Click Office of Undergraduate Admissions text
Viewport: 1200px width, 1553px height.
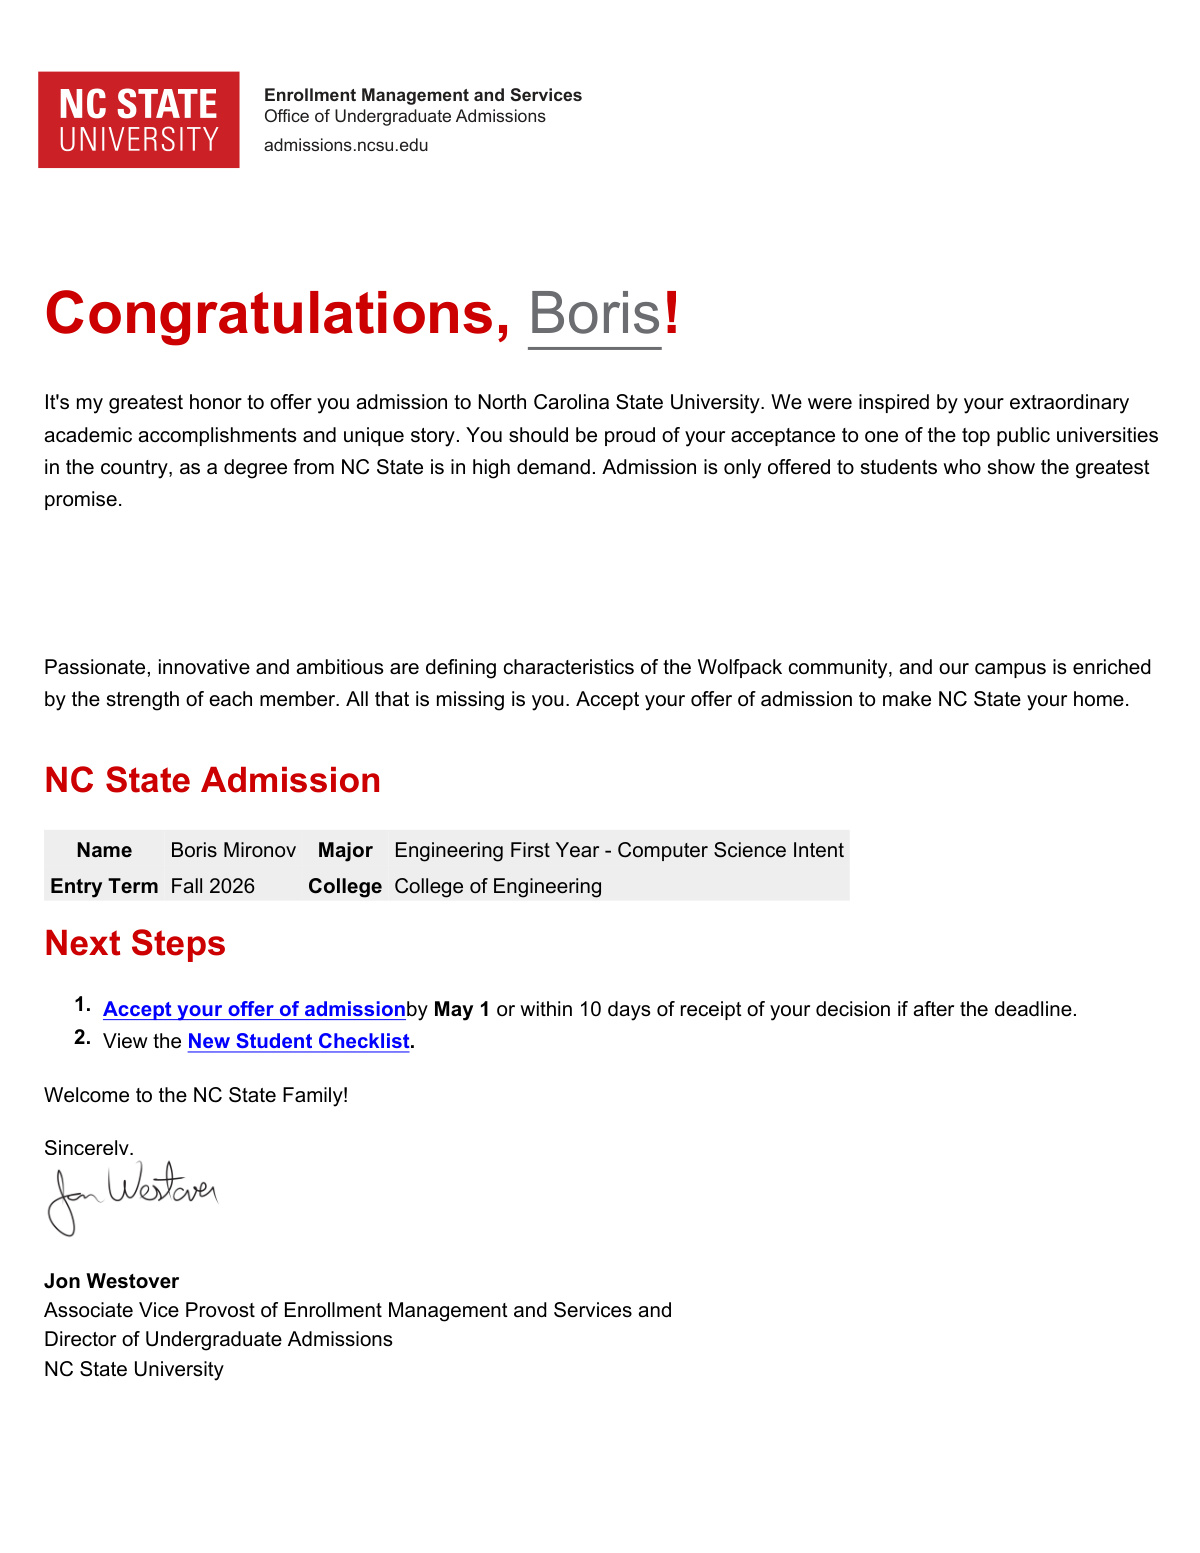tap(405, 116)
